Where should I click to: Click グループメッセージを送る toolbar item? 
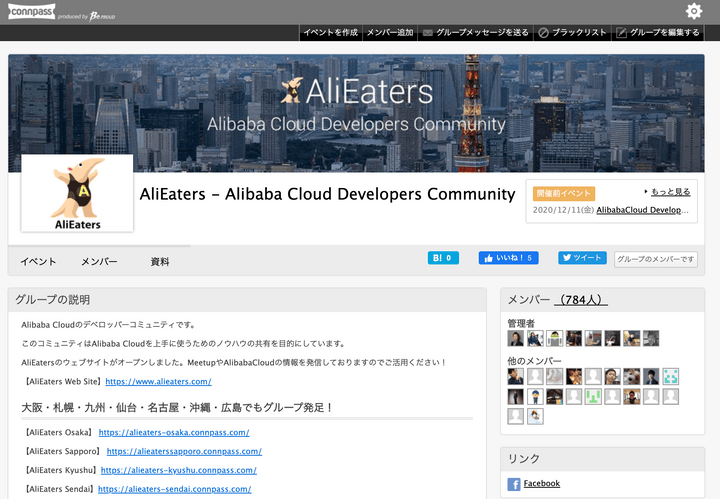(x=475, y=33)
